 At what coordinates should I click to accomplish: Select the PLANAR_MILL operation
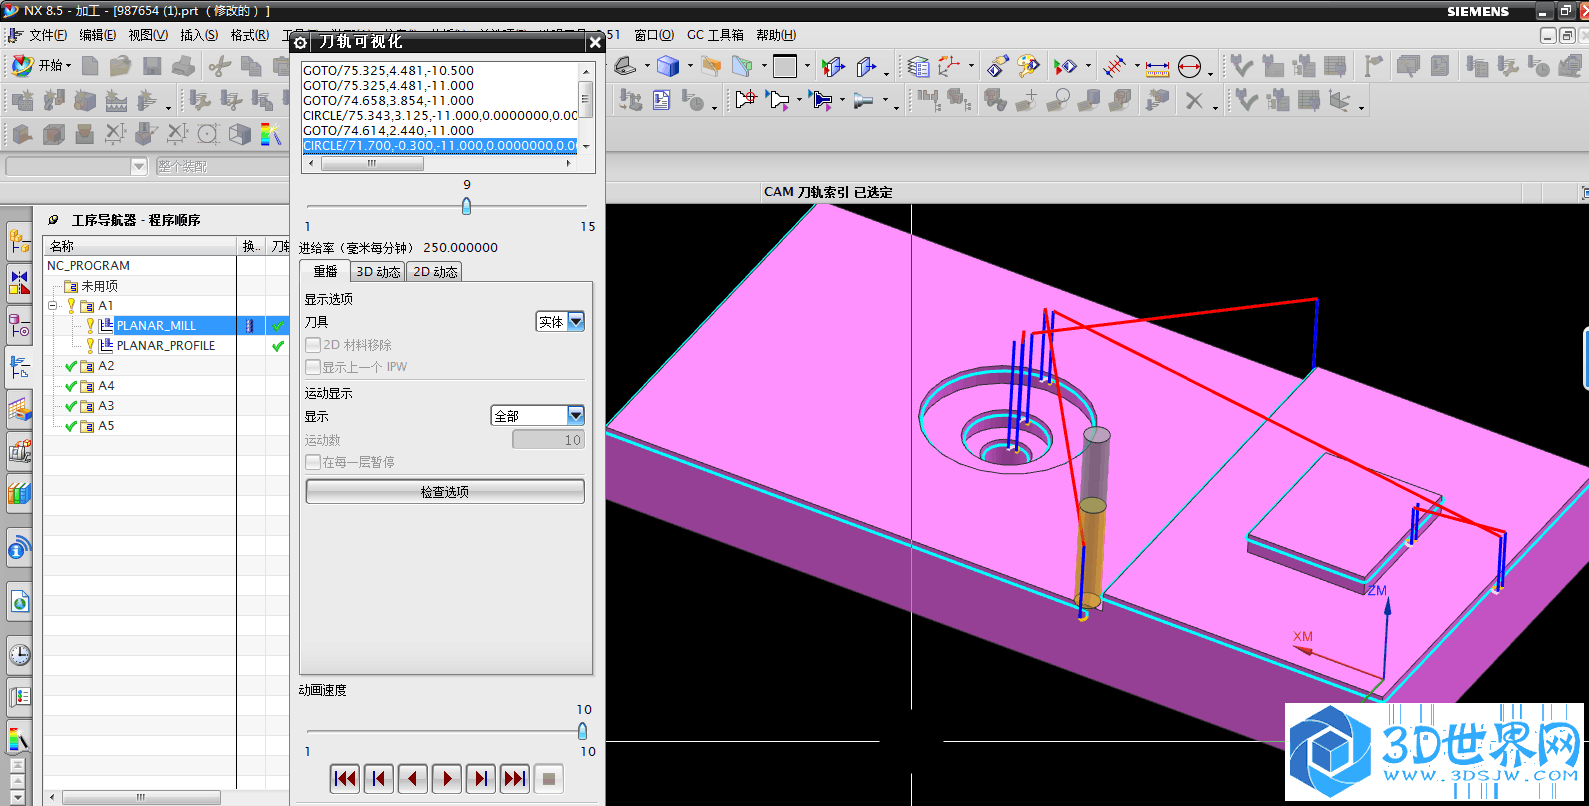tap(156, 326)
